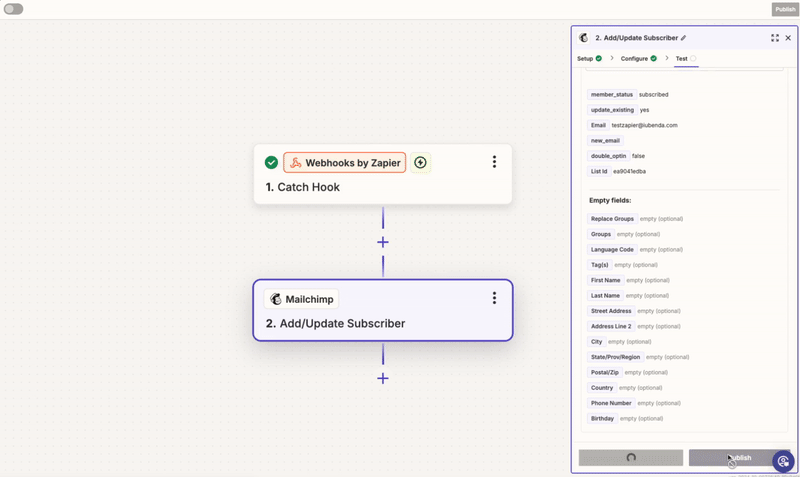Close the Add/Update Subscriber panel
800x477 pixels.
[788, 38]
